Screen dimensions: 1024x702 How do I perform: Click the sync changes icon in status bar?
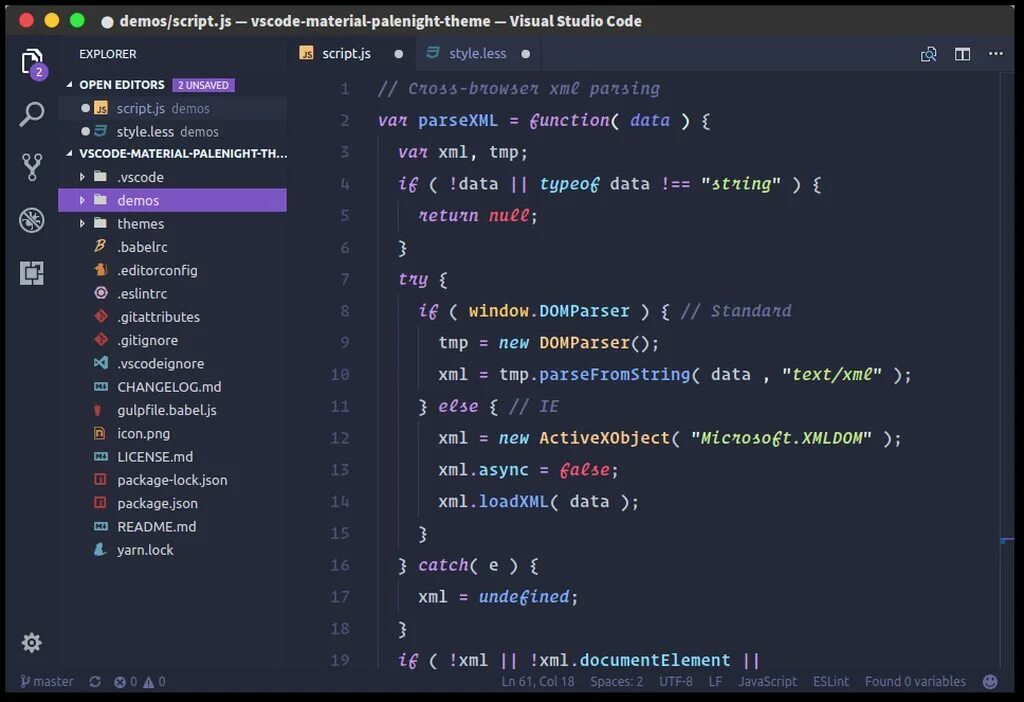point(95,682)
